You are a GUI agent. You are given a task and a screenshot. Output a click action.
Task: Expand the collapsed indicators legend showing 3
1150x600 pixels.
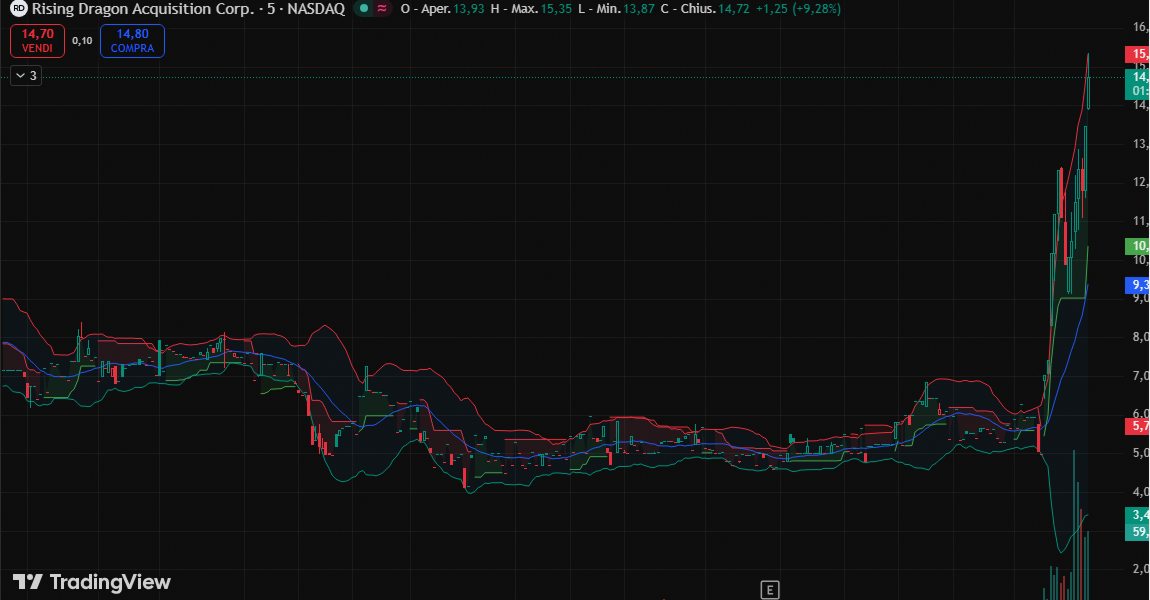(x=26, y=76)
